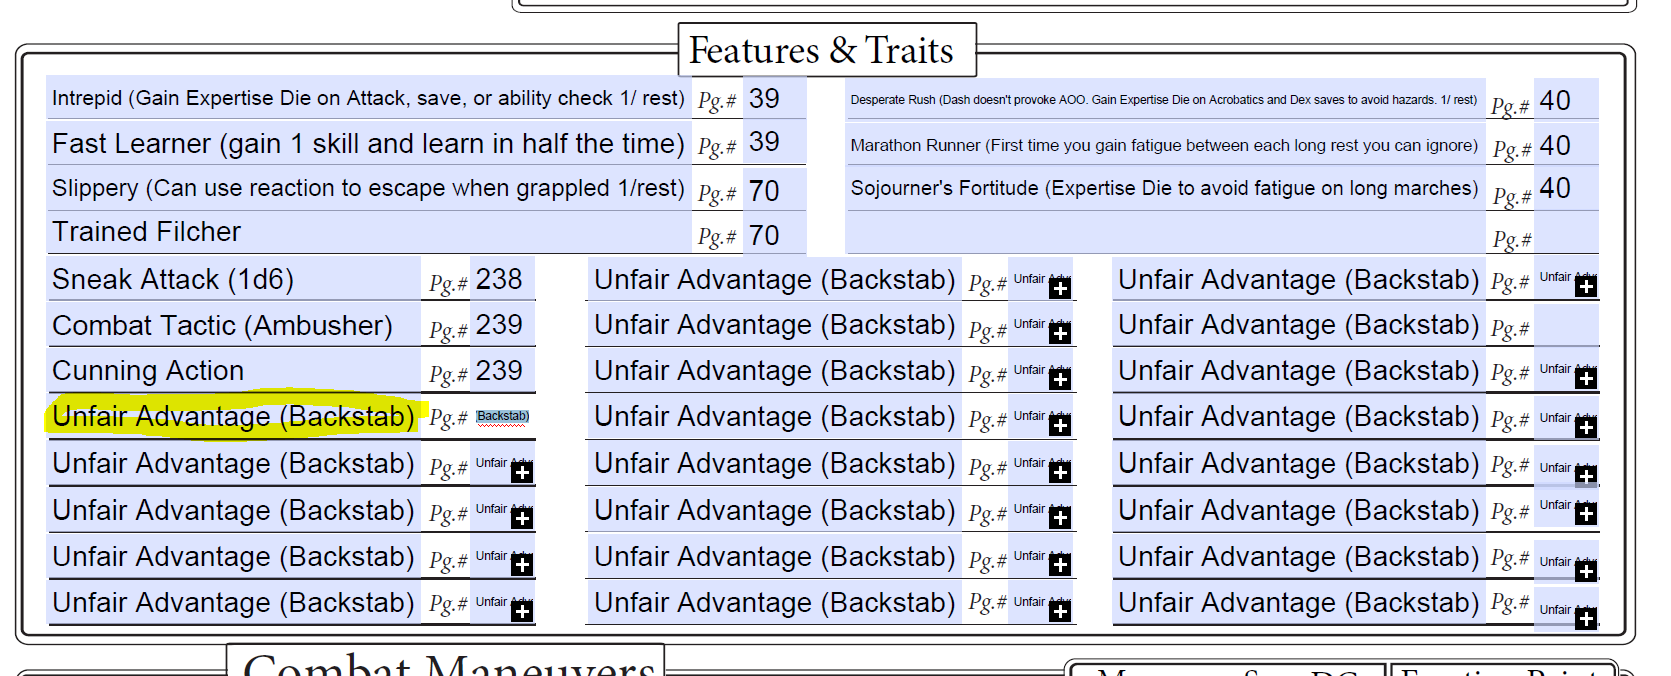Click the Slippery feature text field
Screen dimensions: 1671x676
pos(368,188)
